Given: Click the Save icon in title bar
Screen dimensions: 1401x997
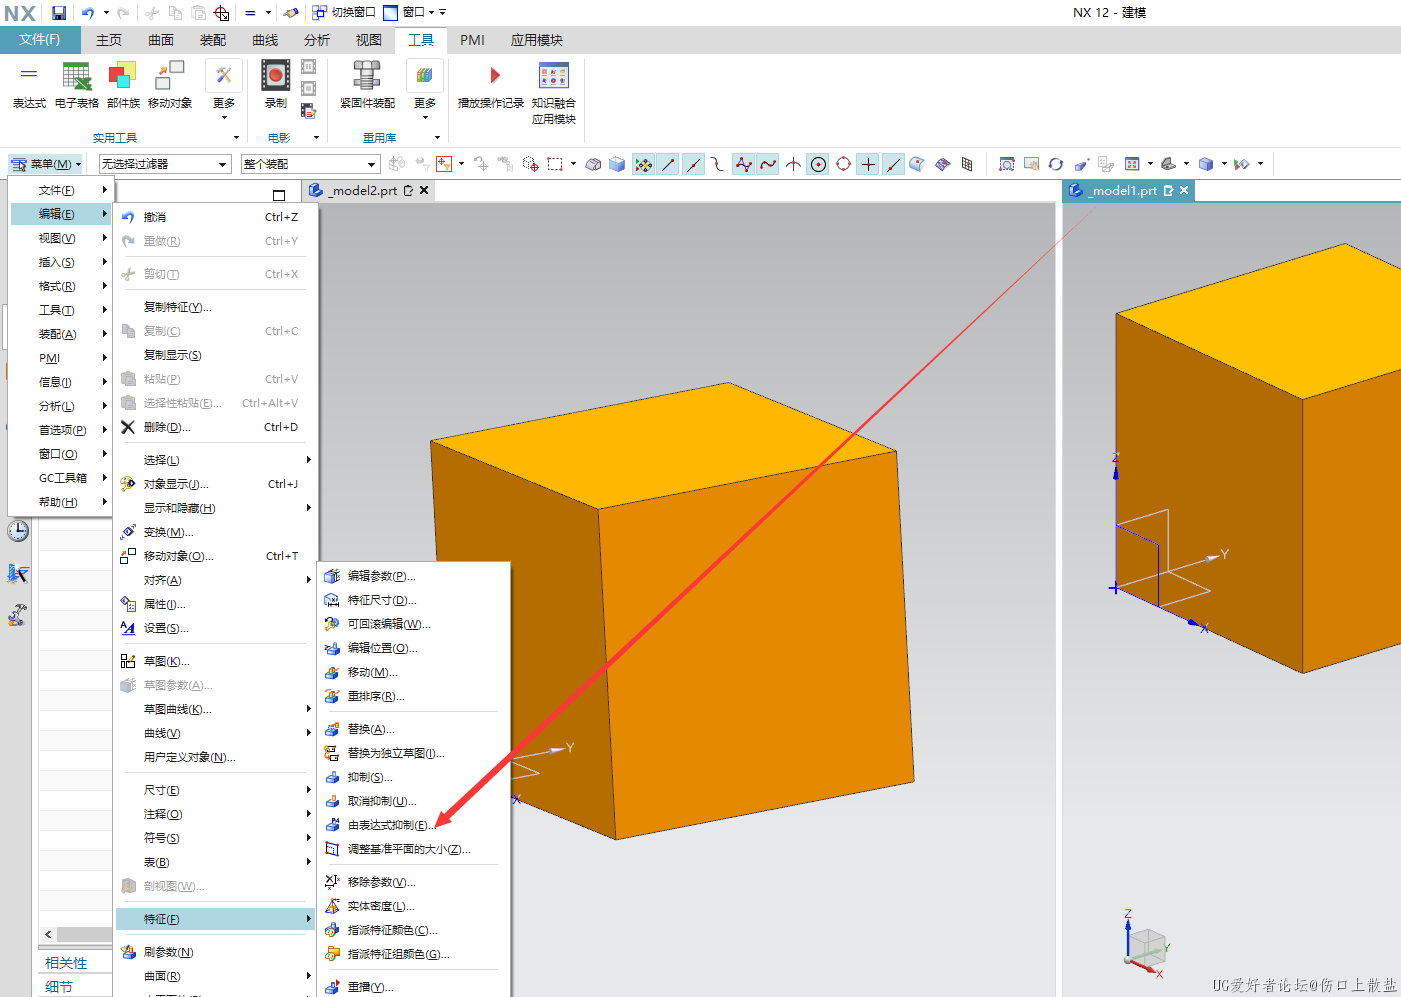Looking at the screenshot, I should [59, 13].
